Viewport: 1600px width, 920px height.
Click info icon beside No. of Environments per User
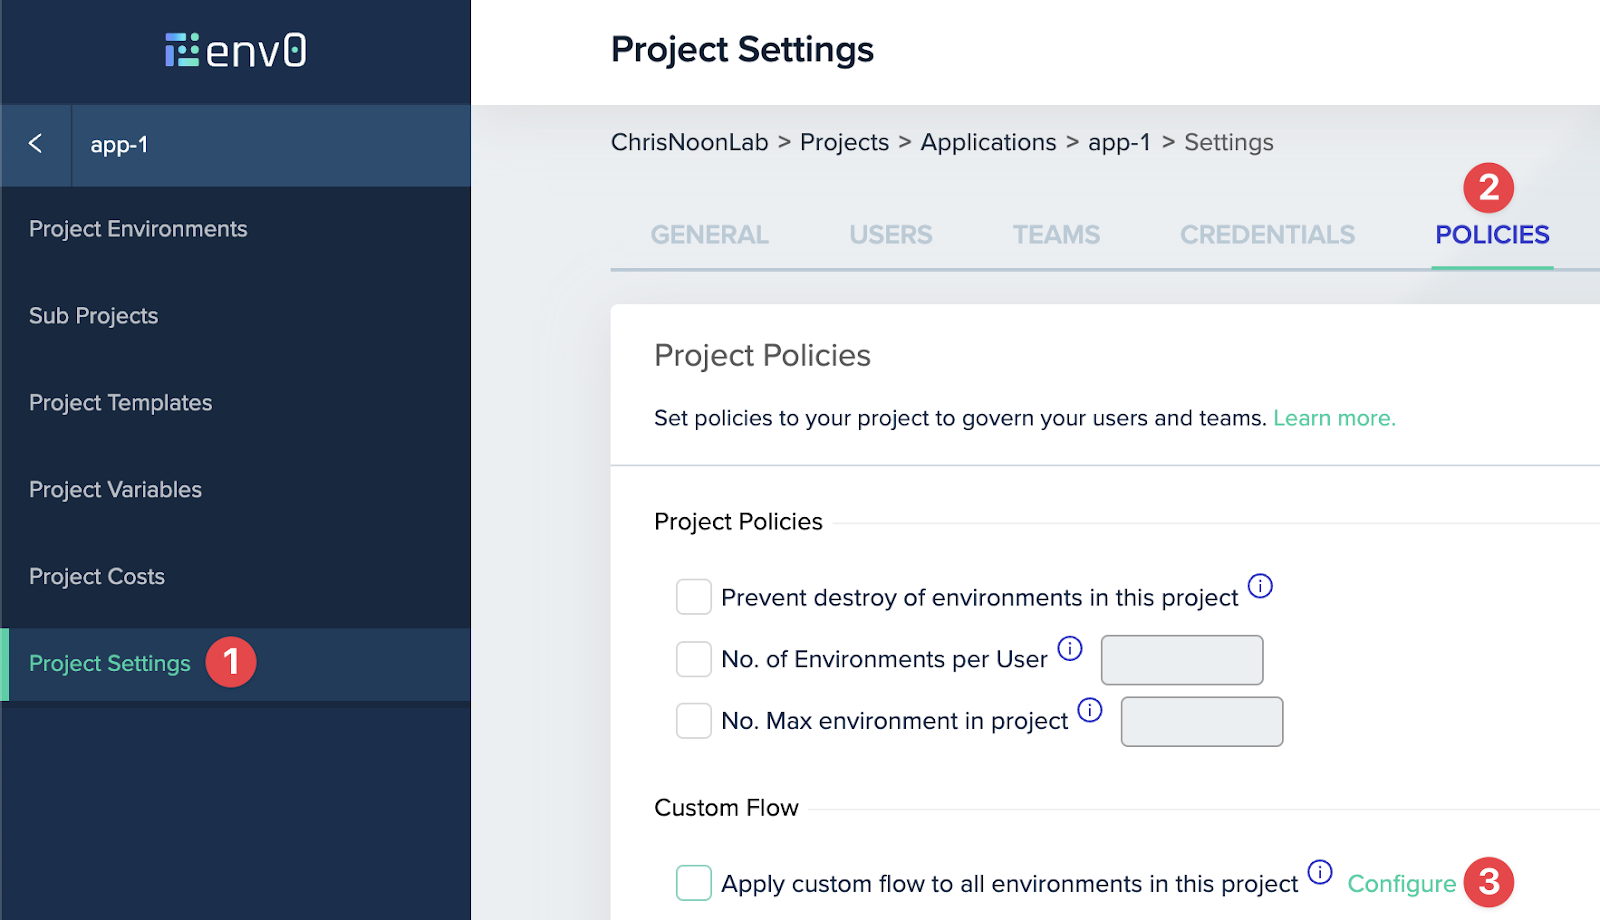coord(1070,649)
